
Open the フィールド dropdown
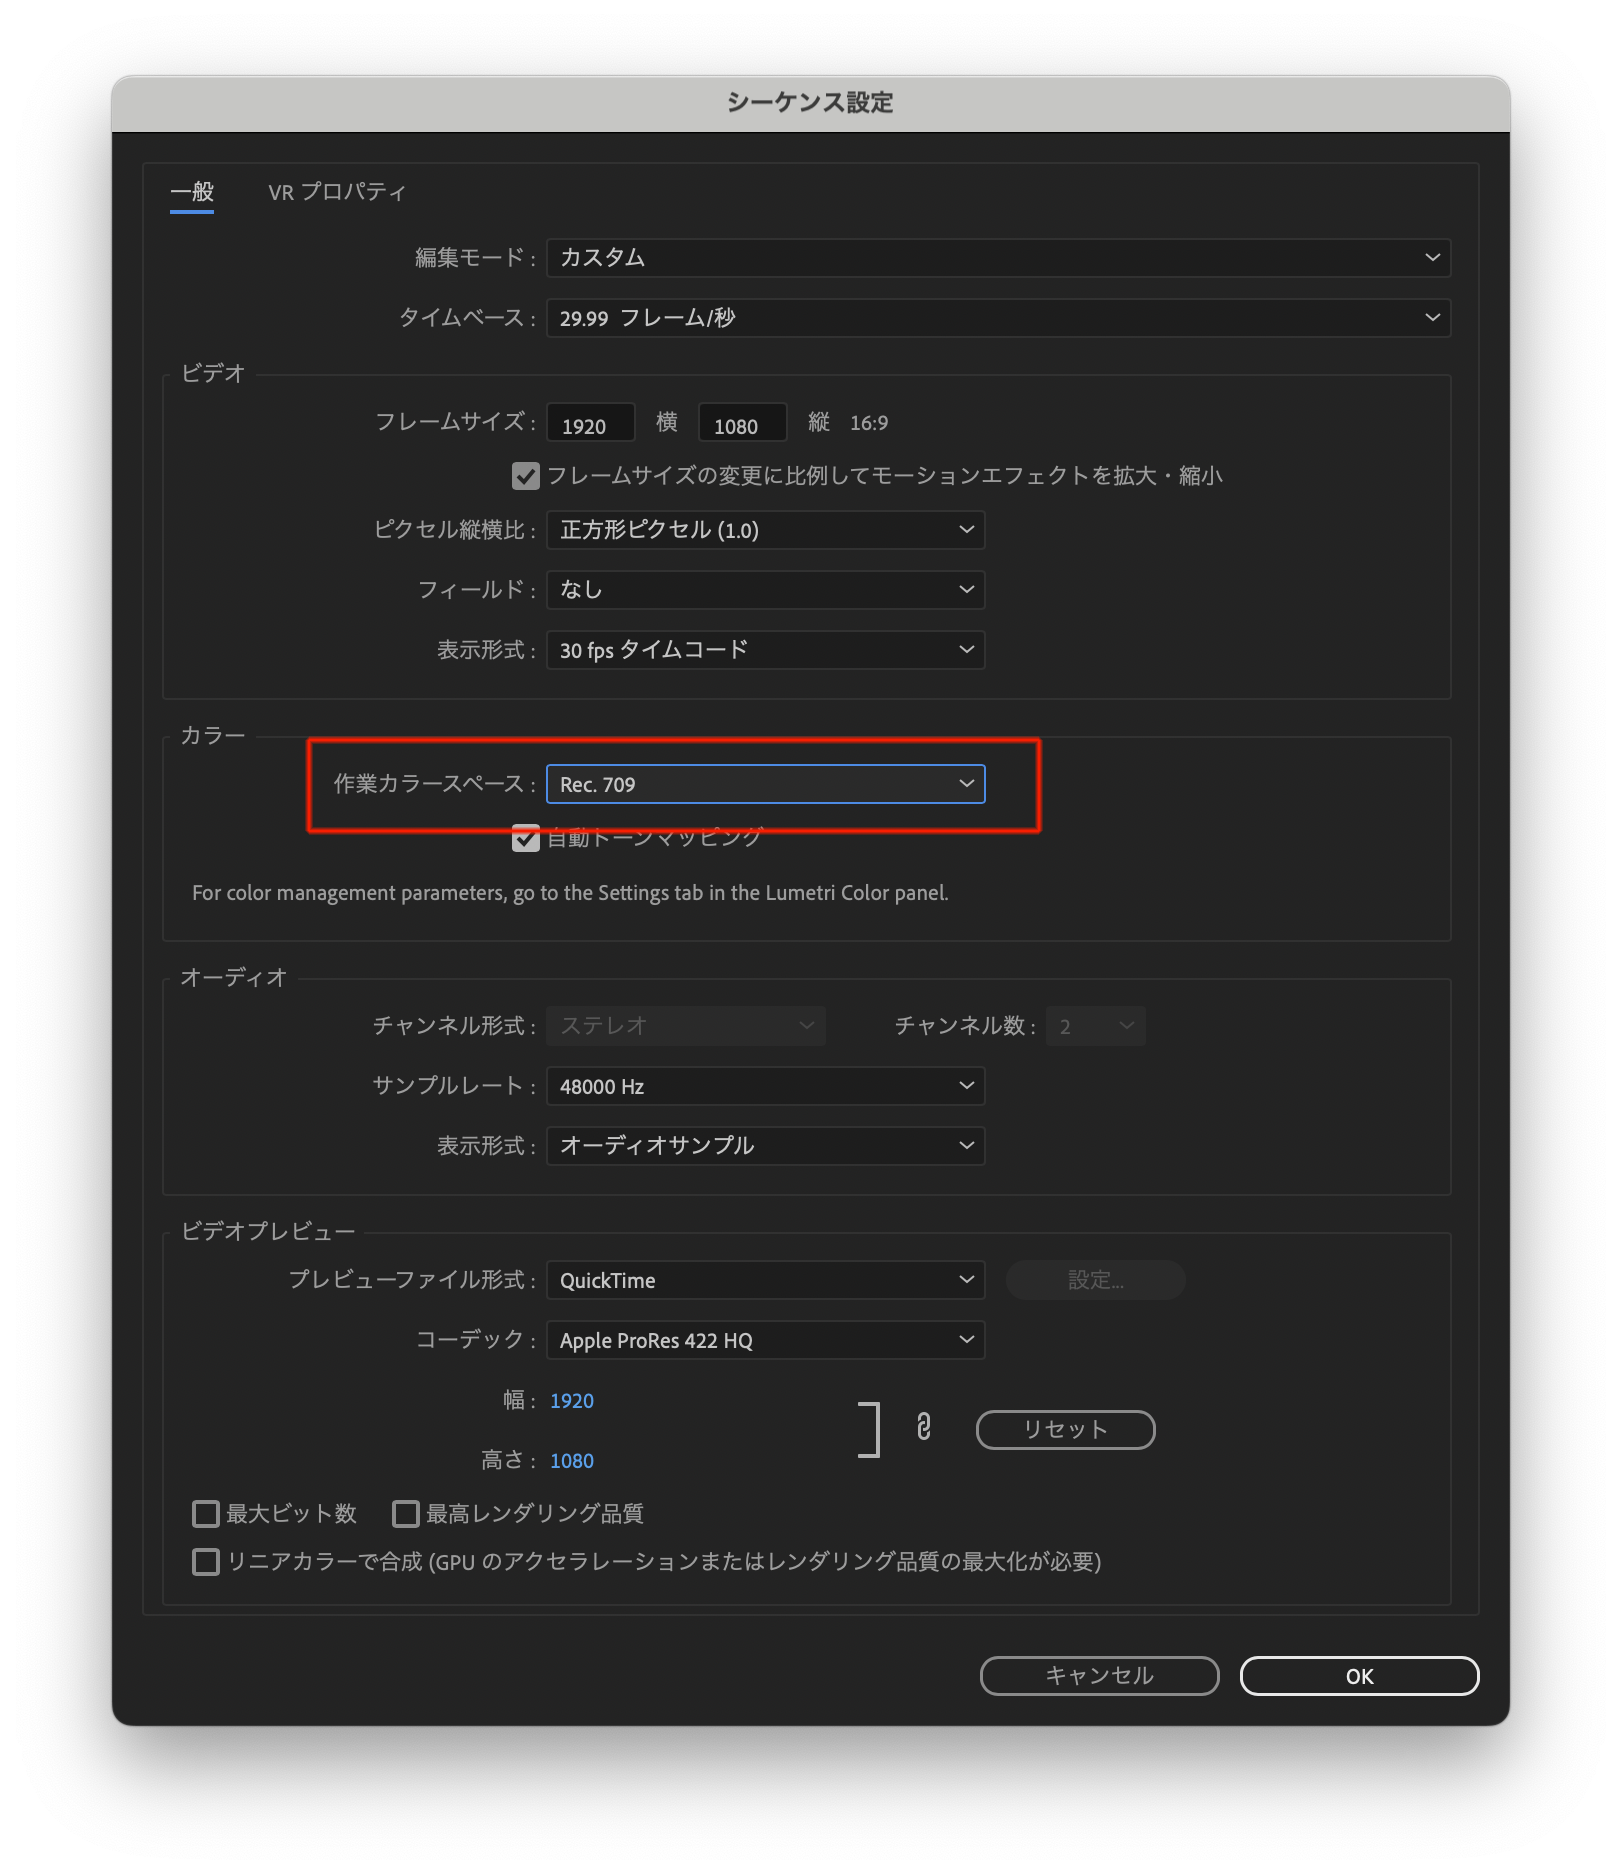point(765,590)
